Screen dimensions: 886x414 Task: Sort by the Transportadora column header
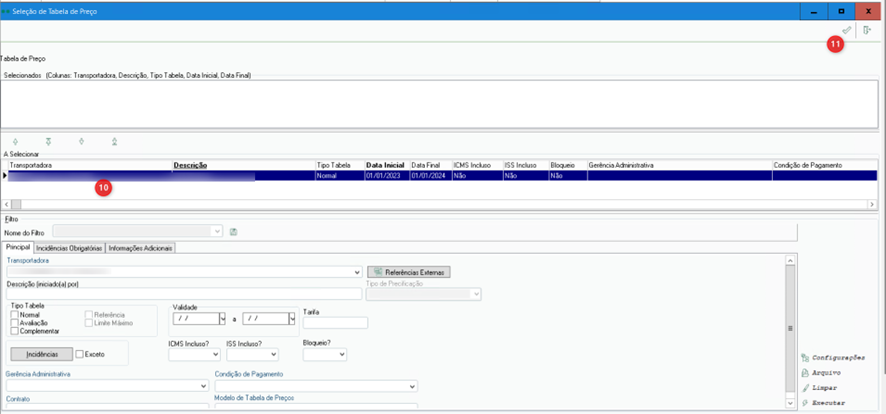(90, 165)
